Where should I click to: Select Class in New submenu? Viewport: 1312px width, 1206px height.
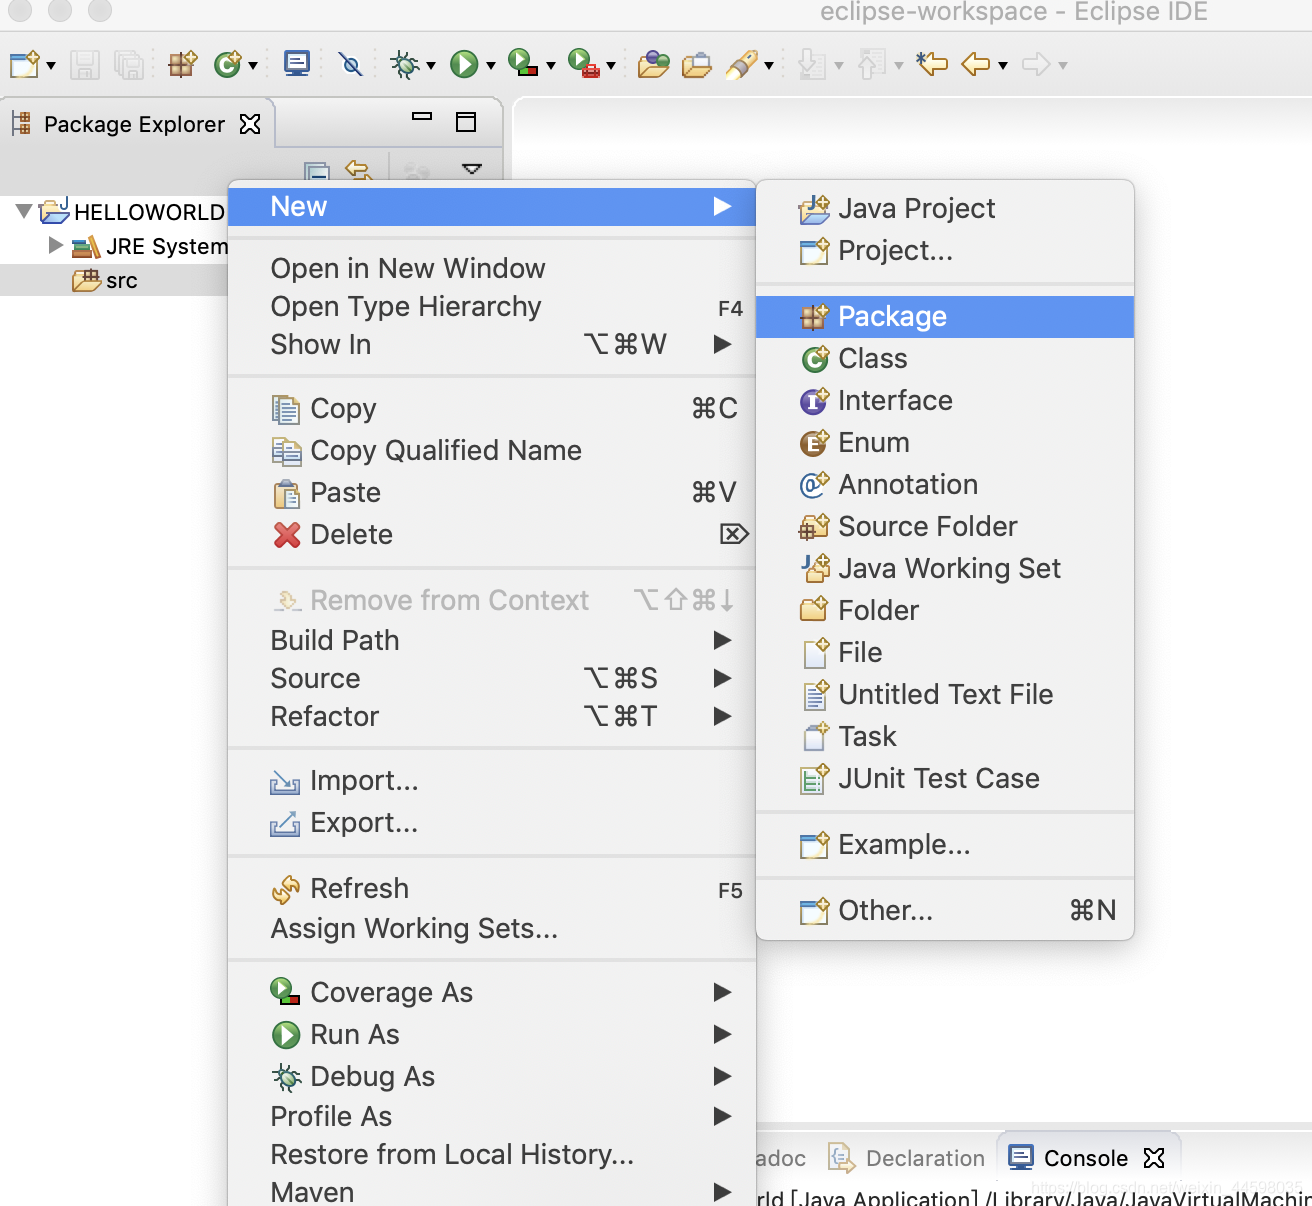click(945, 358)
